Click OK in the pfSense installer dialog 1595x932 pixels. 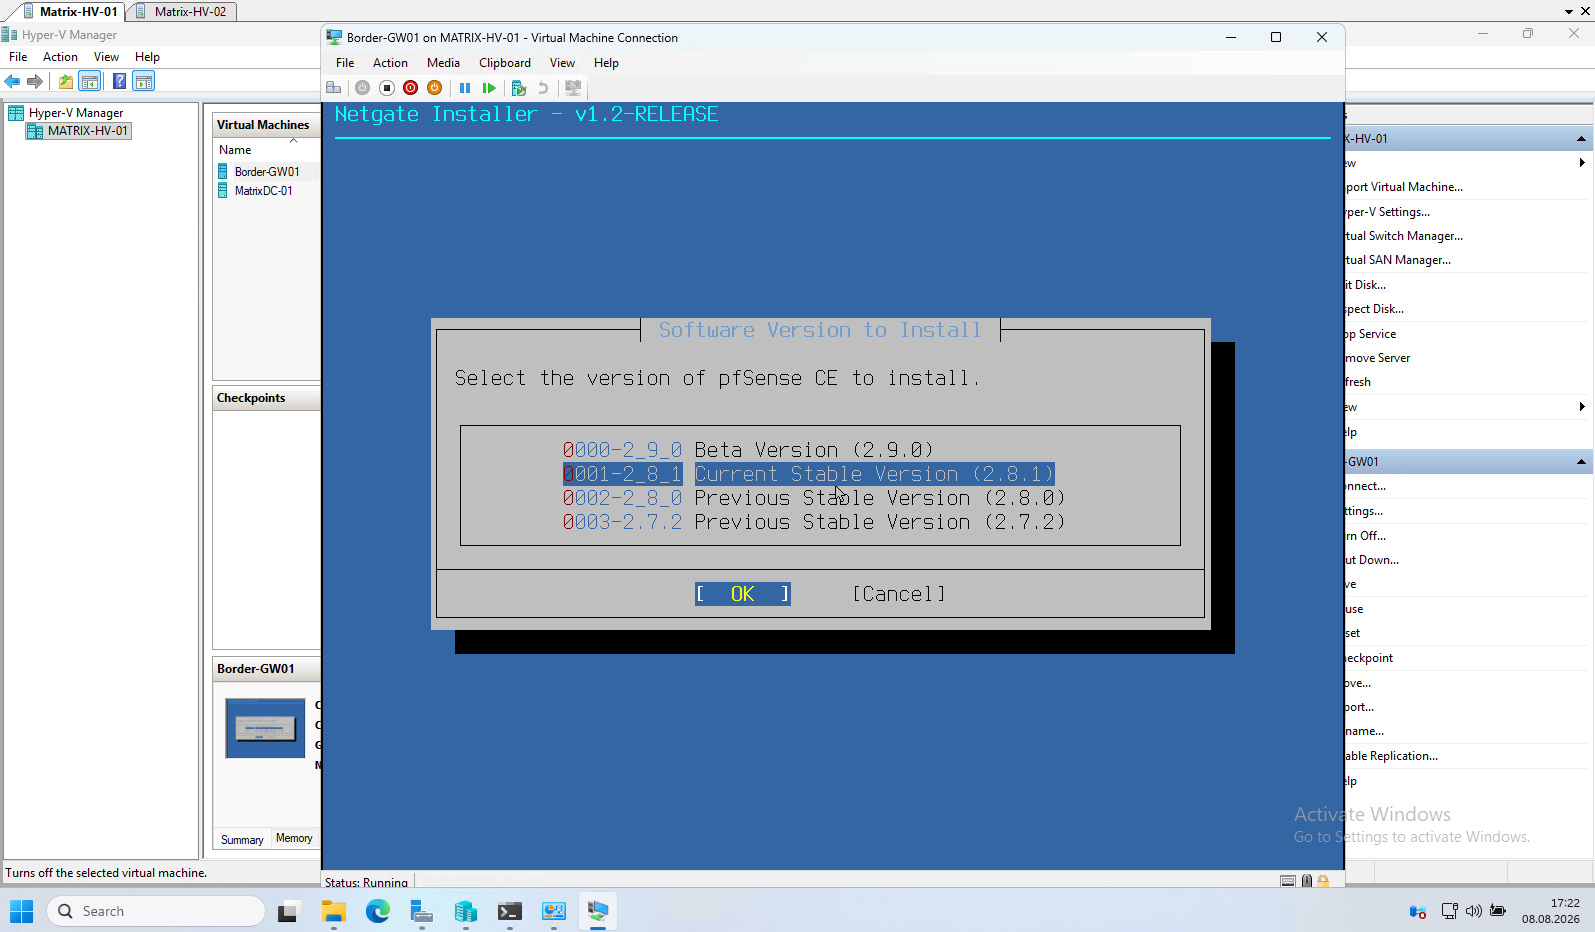742,594
